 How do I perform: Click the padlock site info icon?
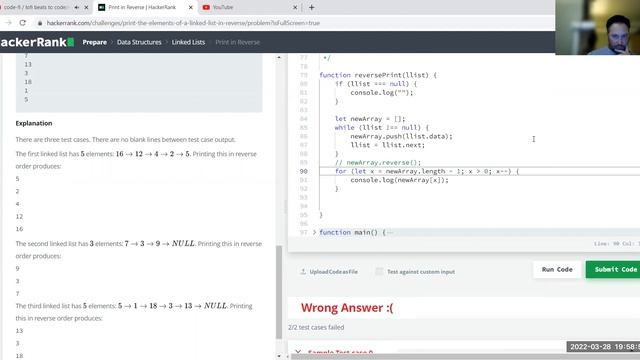[x=40, y=23]
